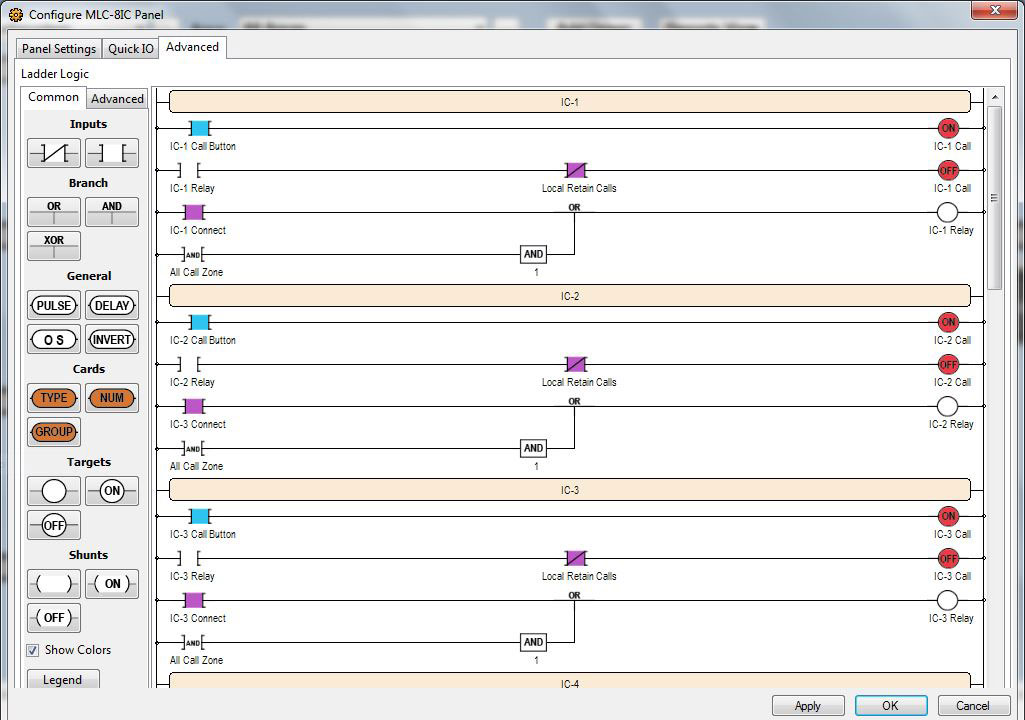Close the Configure MLC-8IC Panel dialog
This screenshot has height=720, width=1025.
994,10
